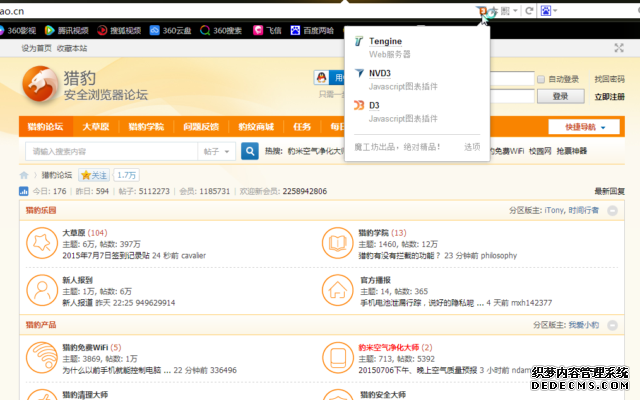
Task: Select the 猎豹学院 nav tab
Action: tap(146, 127)
